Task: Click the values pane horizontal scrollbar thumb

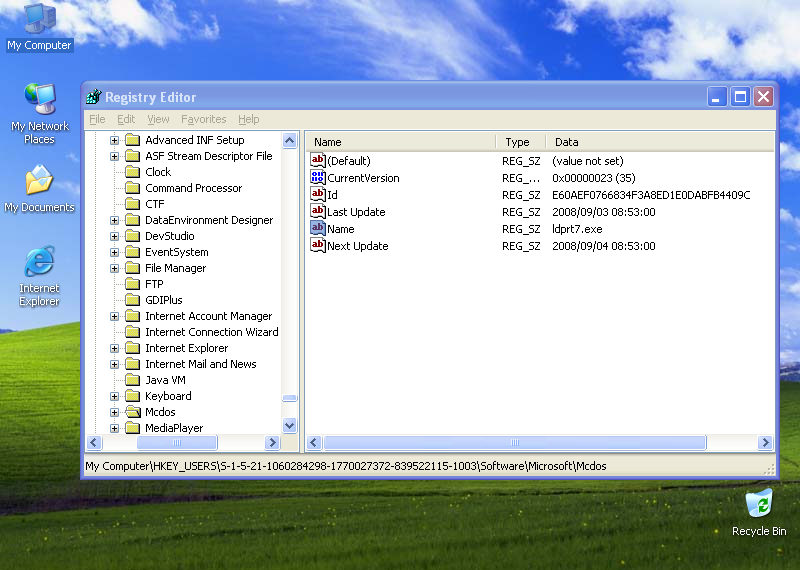Action: tap(515, 442)
